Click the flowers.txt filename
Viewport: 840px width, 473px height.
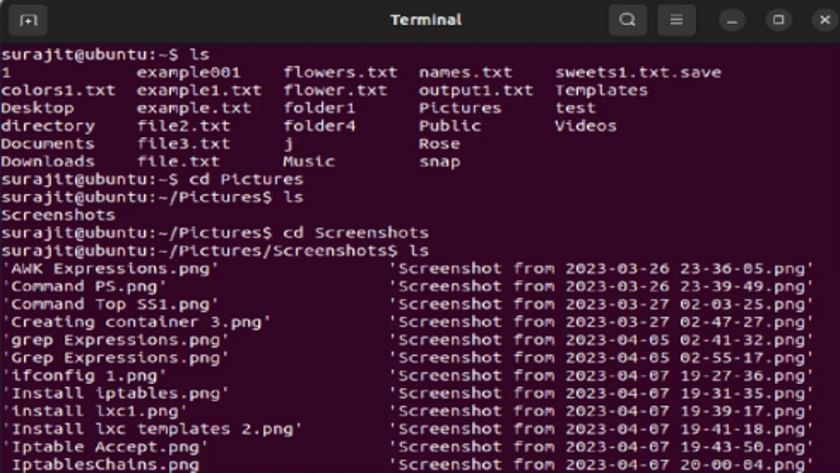click(340, 72)
